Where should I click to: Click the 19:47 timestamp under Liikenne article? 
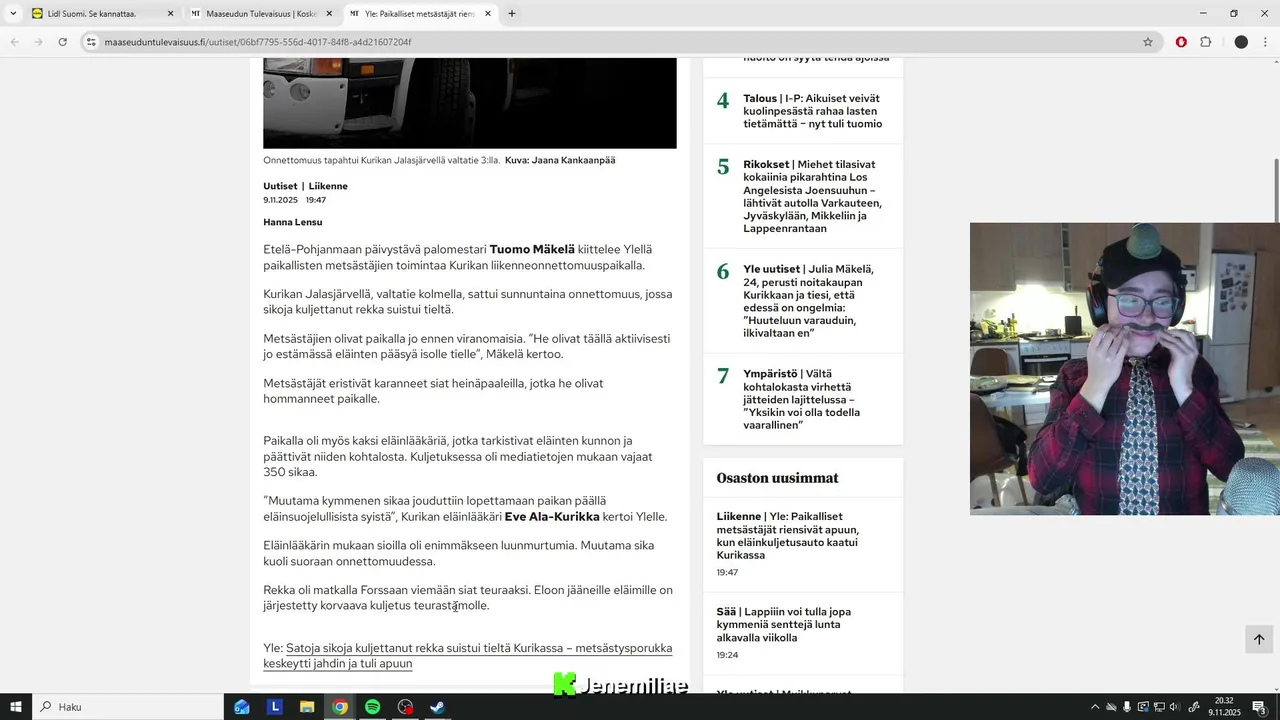727,573
